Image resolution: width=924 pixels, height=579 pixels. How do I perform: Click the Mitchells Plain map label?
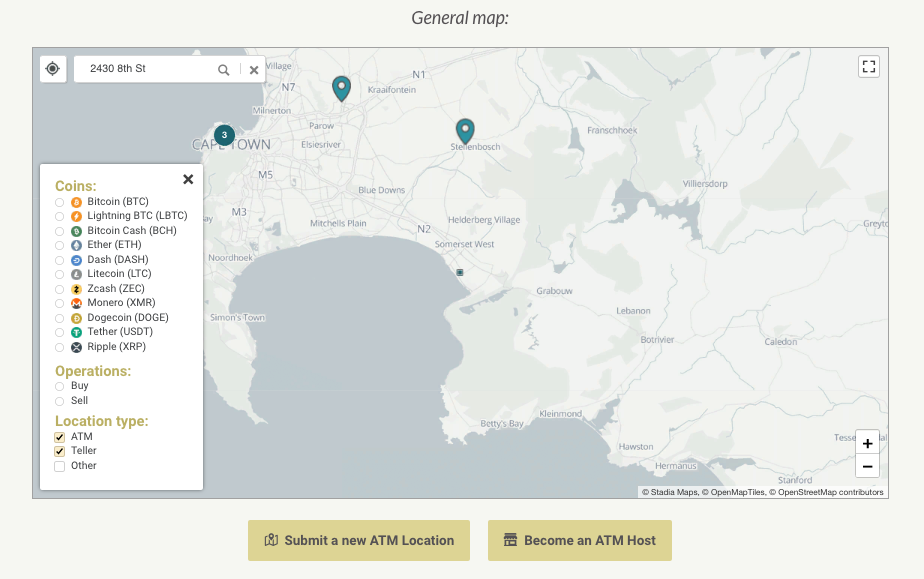[x=338, y=223]
